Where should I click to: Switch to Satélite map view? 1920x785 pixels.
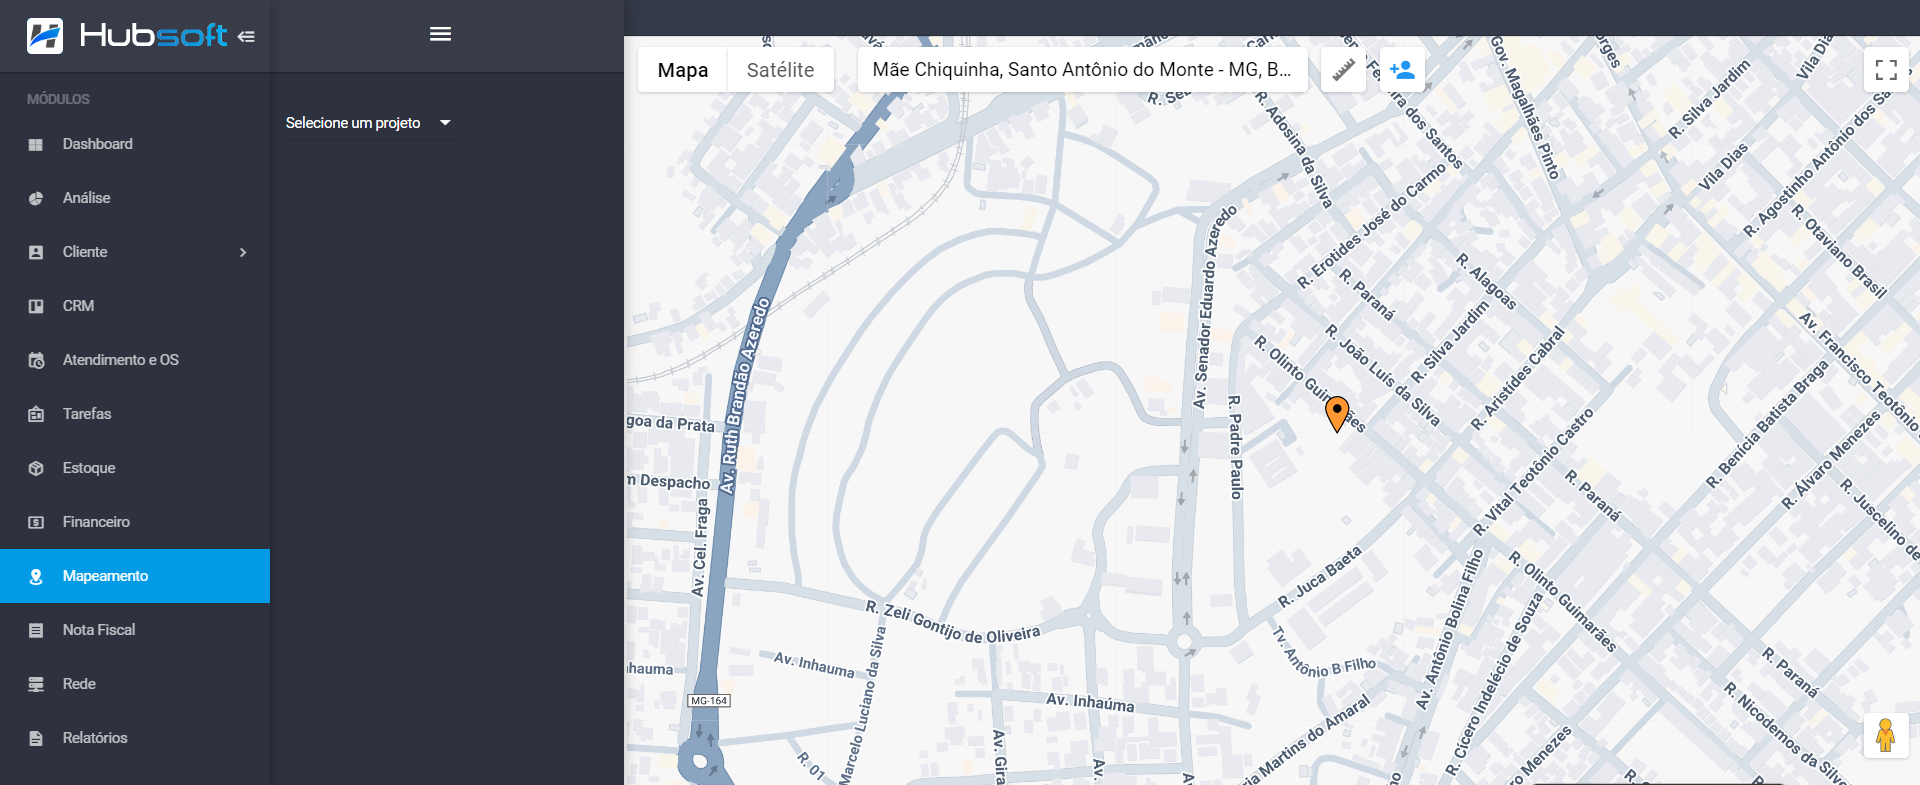tap(780, 70)
